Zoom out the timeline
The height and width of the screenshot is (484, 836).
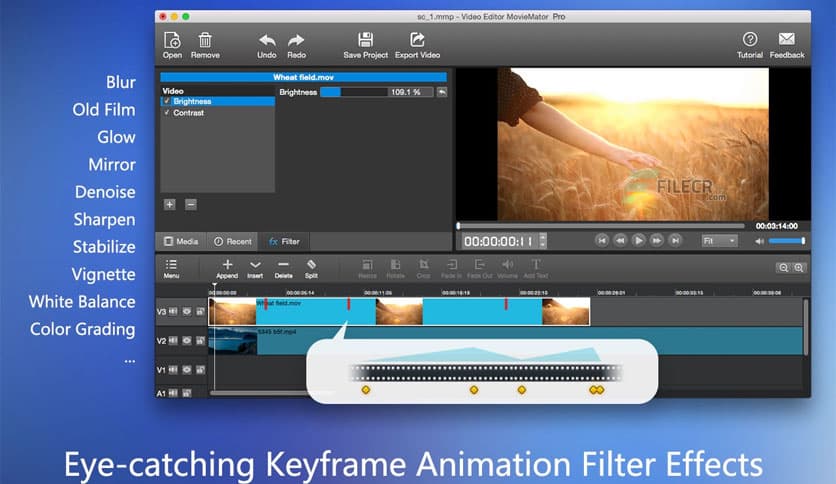pos(783,268)
